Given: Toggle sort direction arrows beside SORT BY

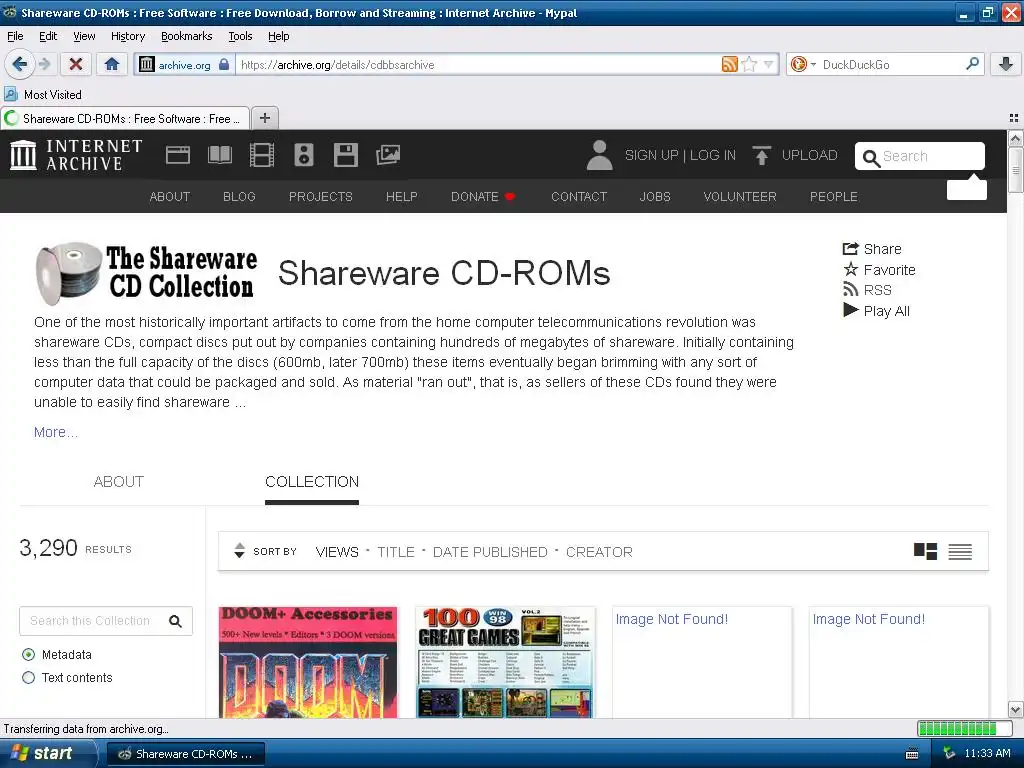Looking at the screenshot, I should point(240,551).
